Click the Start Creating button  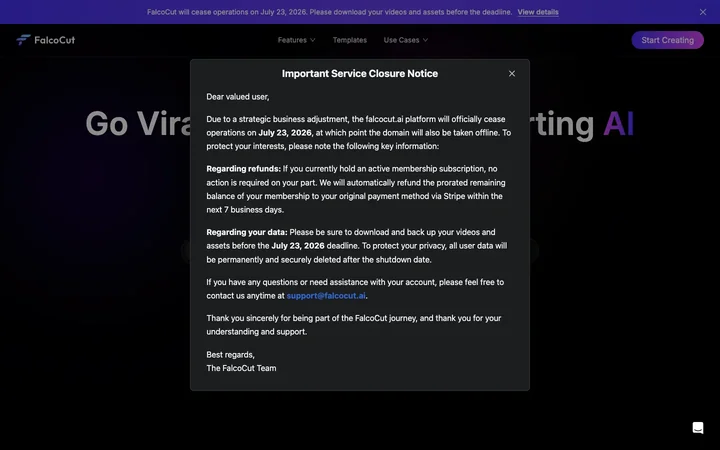click(667, 40)
